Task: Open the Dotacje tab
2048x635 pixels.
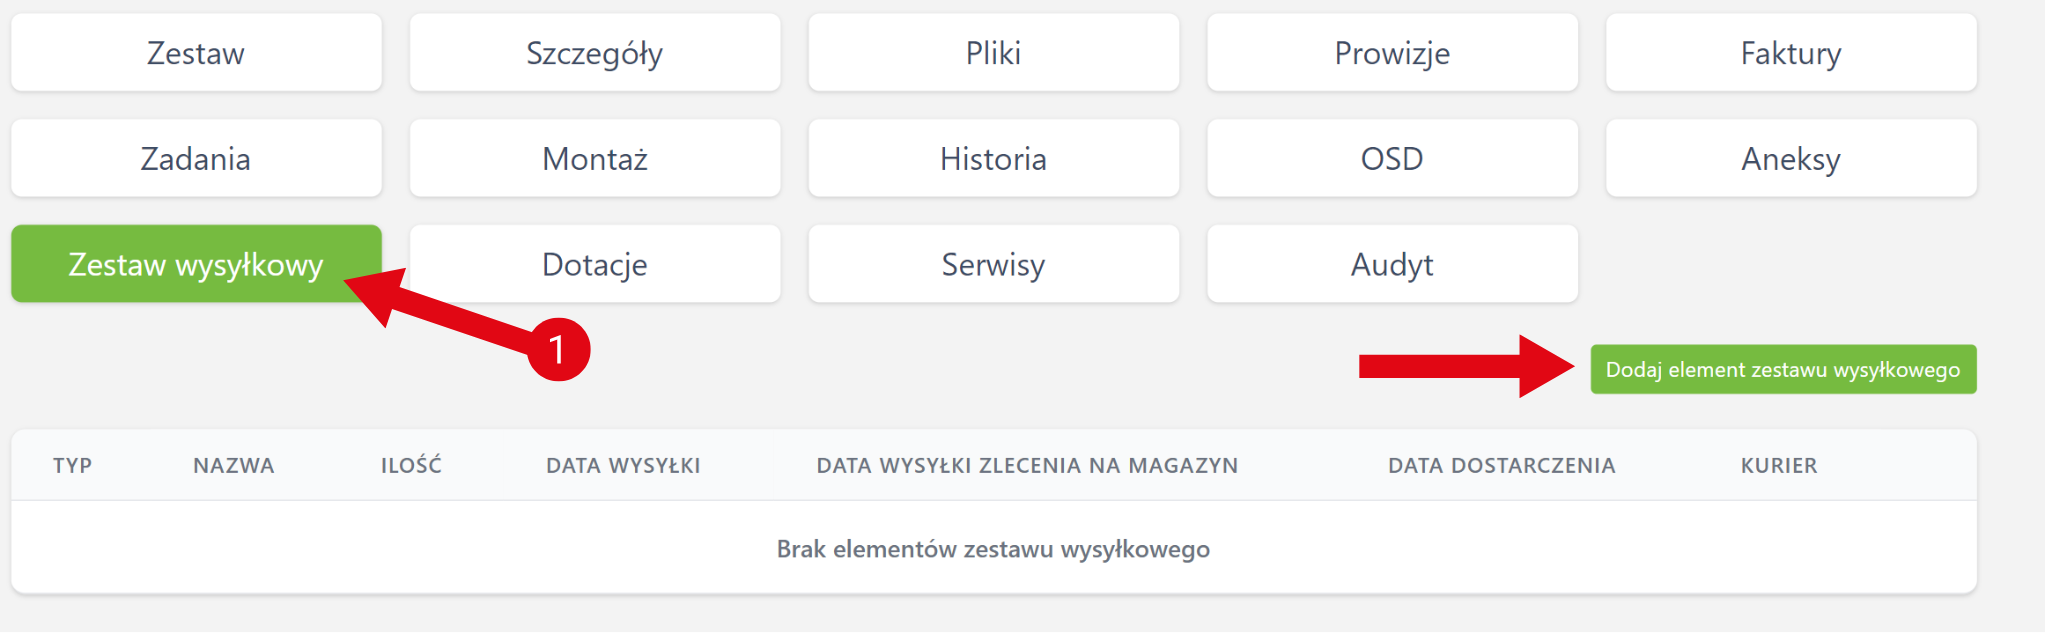Action: (595, 265)
